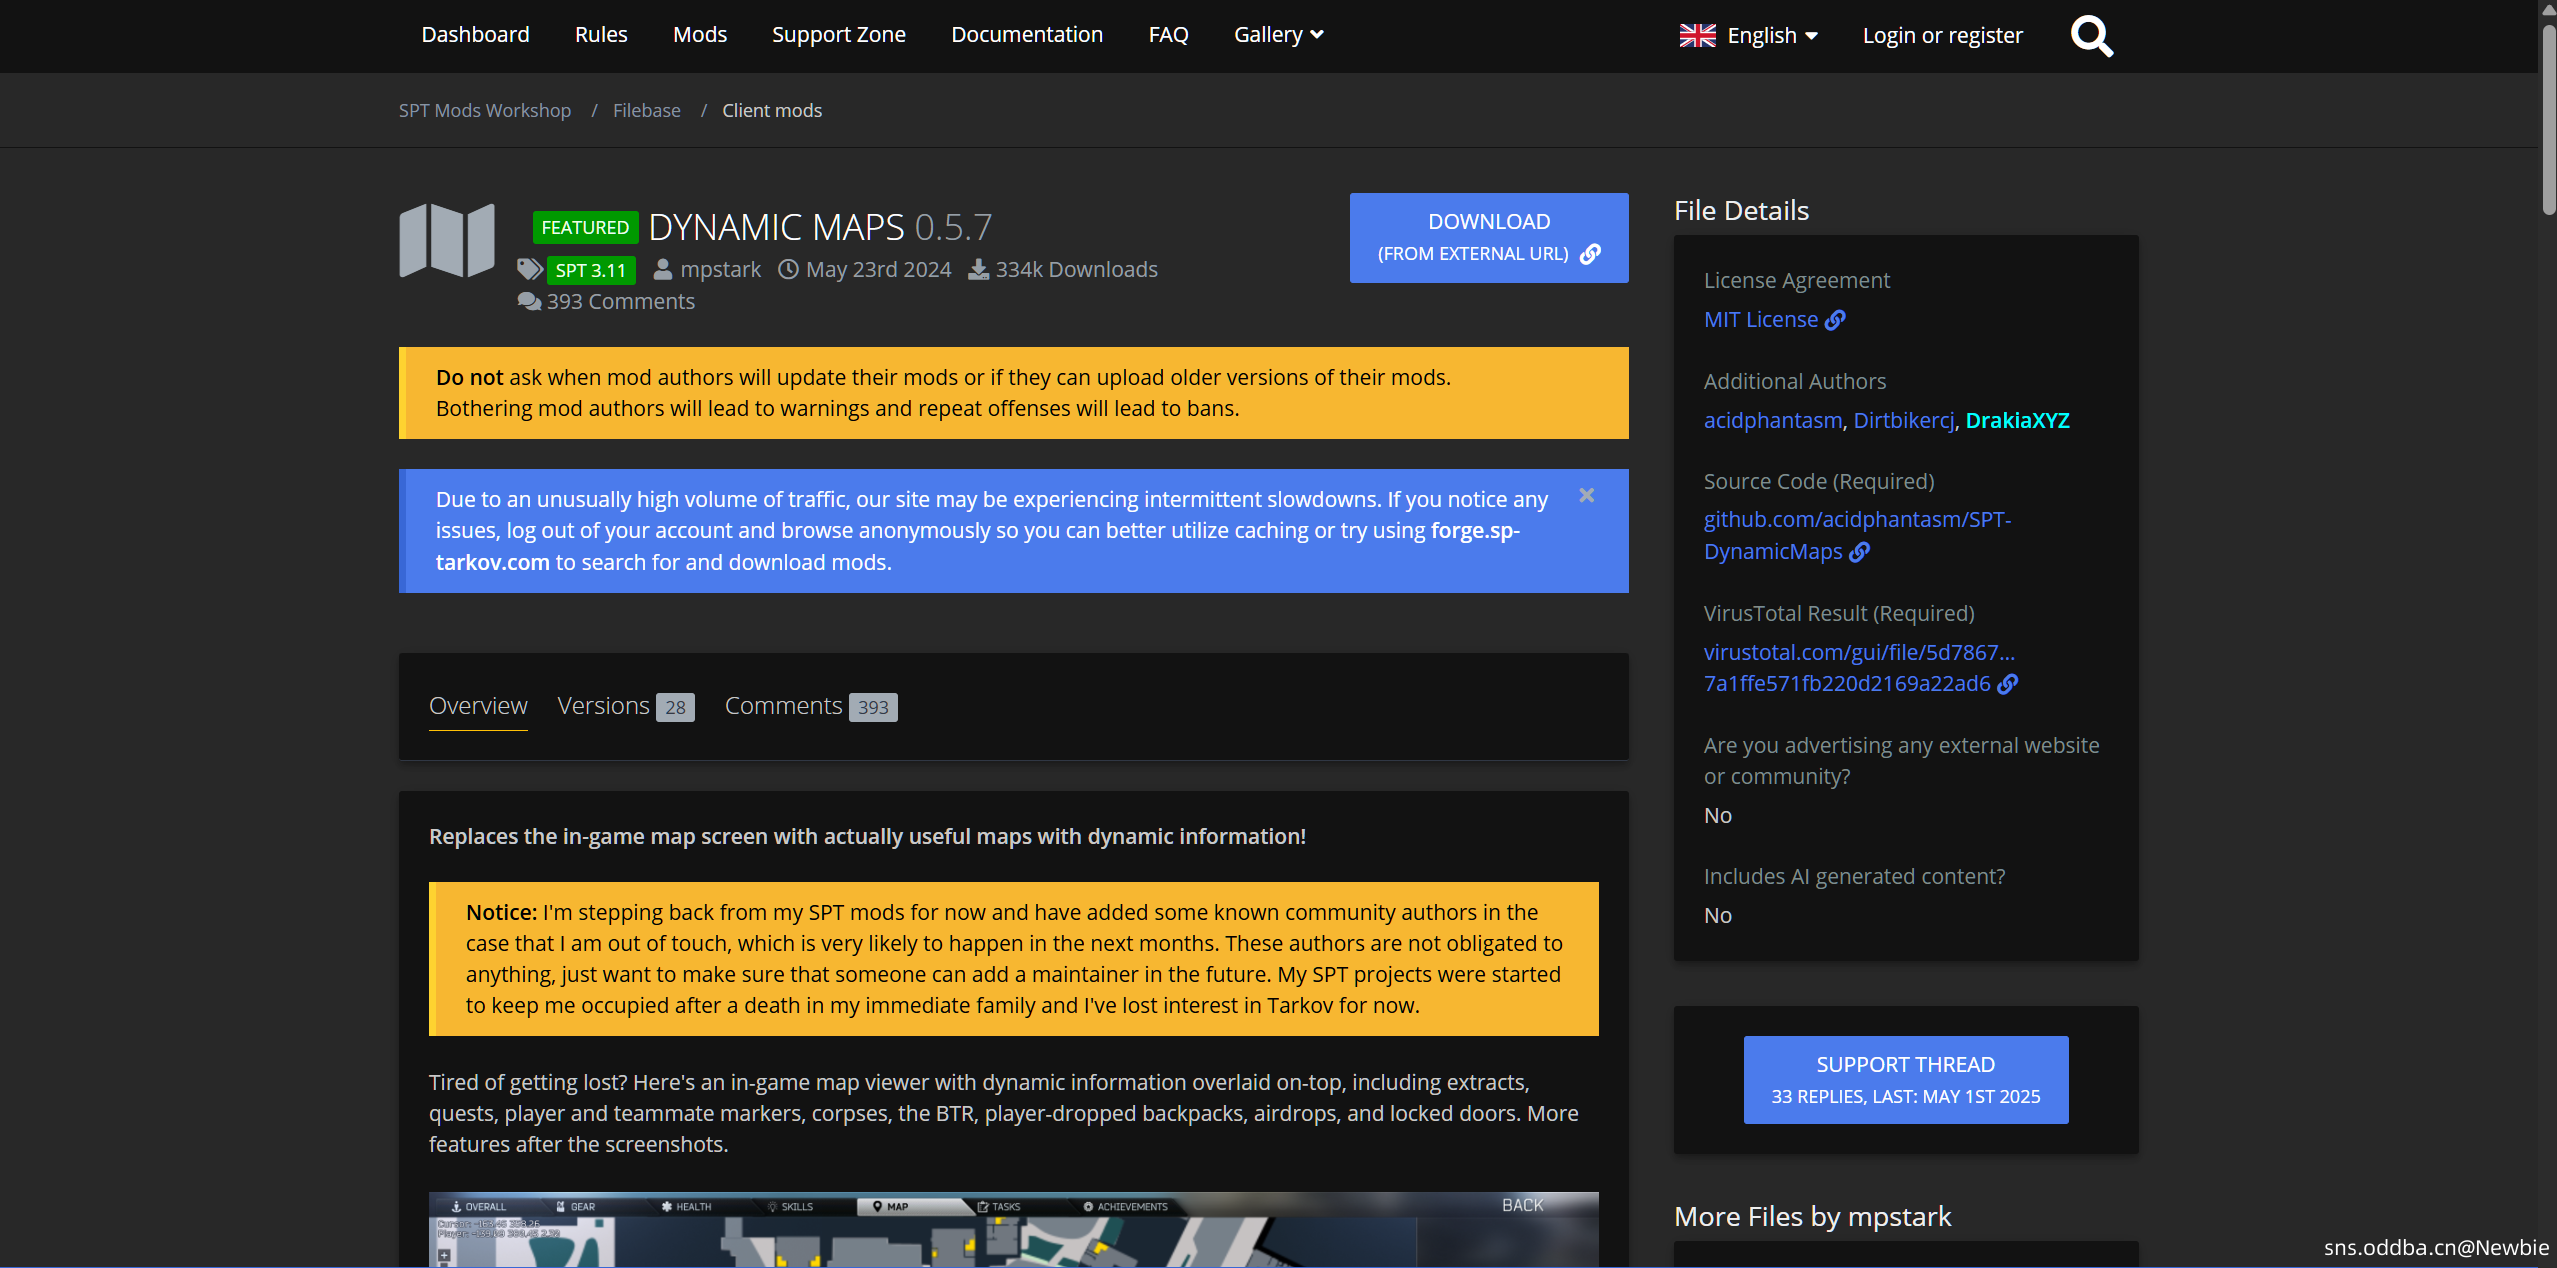Open the Dashboard menu item
This screenshot has width=2557, height=1268.
[x=475, y=35]
